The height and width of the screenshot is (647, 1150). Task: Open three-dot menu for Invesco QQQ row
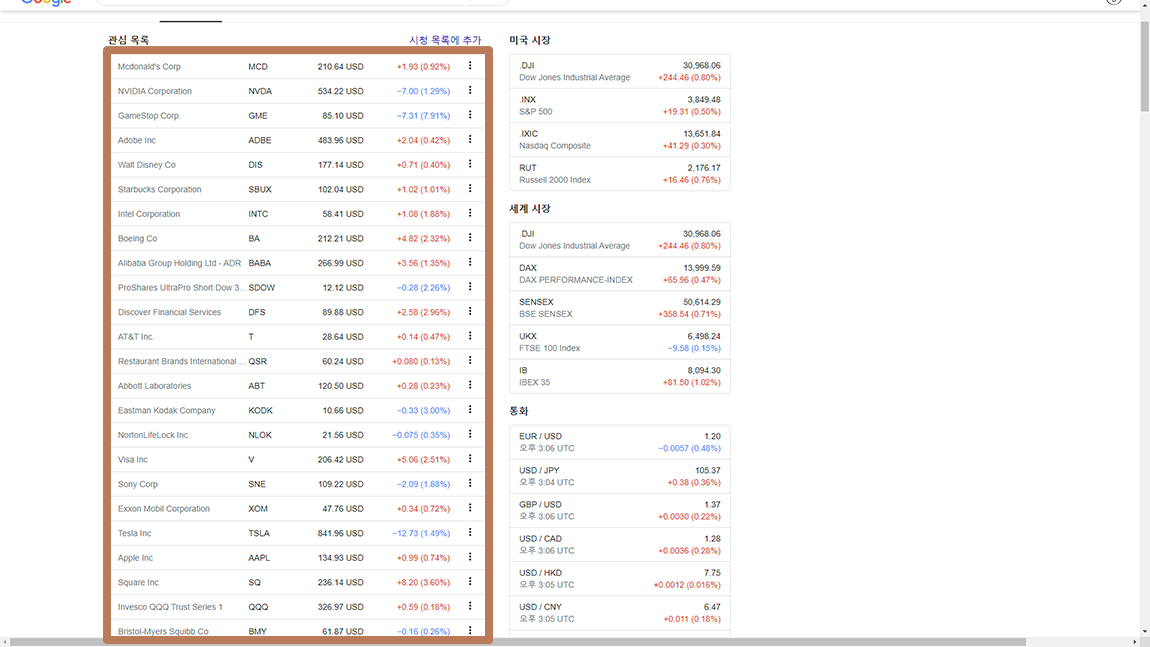pyautogui.click(x=470, y=607)
